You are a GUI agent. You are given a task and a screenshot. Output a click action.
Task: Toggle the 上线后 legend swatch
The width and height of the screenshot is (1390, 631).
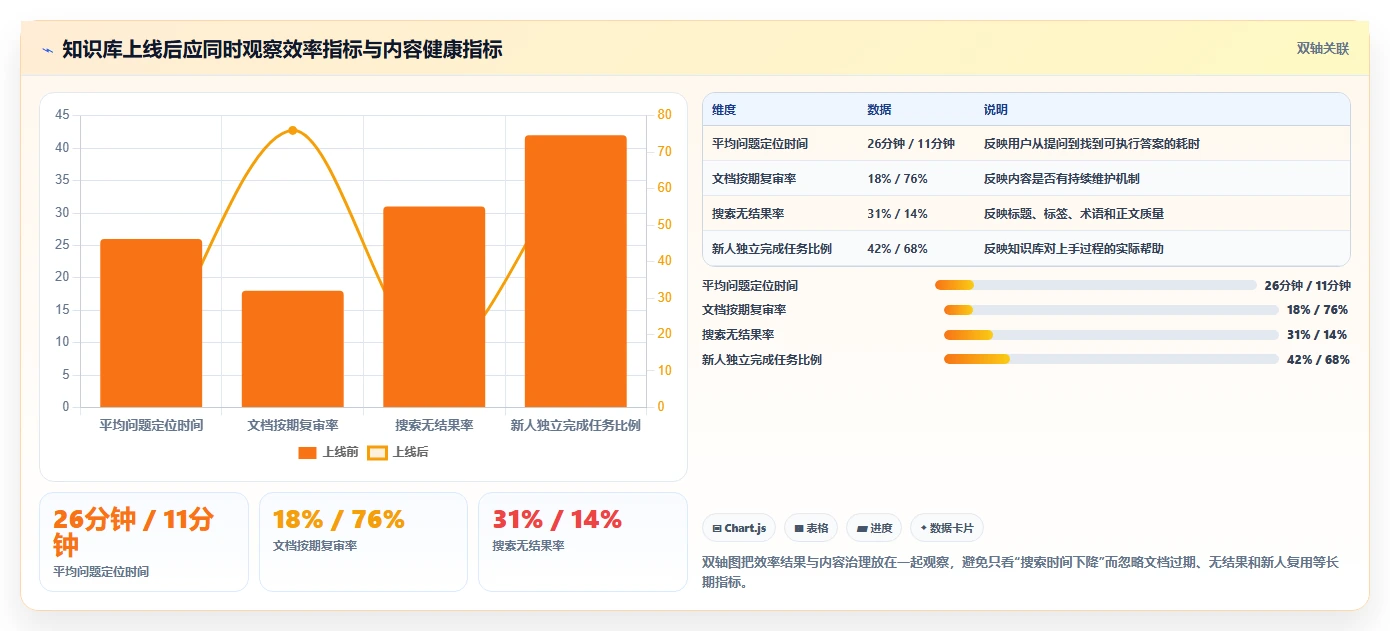tap(377, 452)
